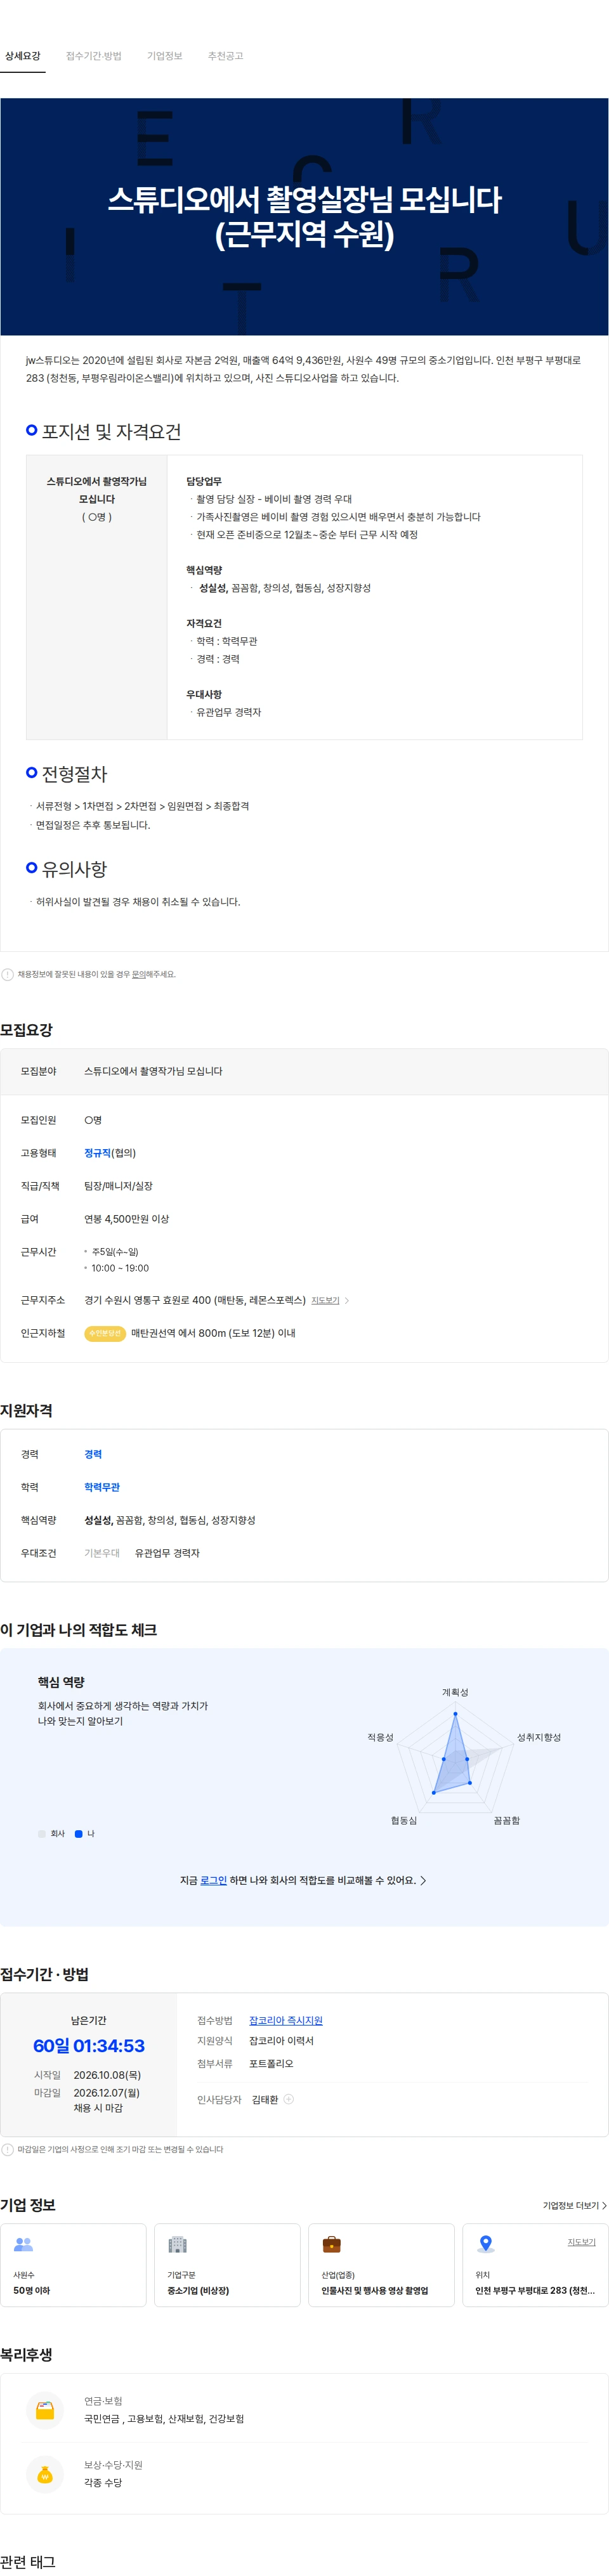Screen dimensions: 609x2576
Task: Click the info icon beside 마감일 notice
Action: pyautogui.click(x=7, y=2149)
